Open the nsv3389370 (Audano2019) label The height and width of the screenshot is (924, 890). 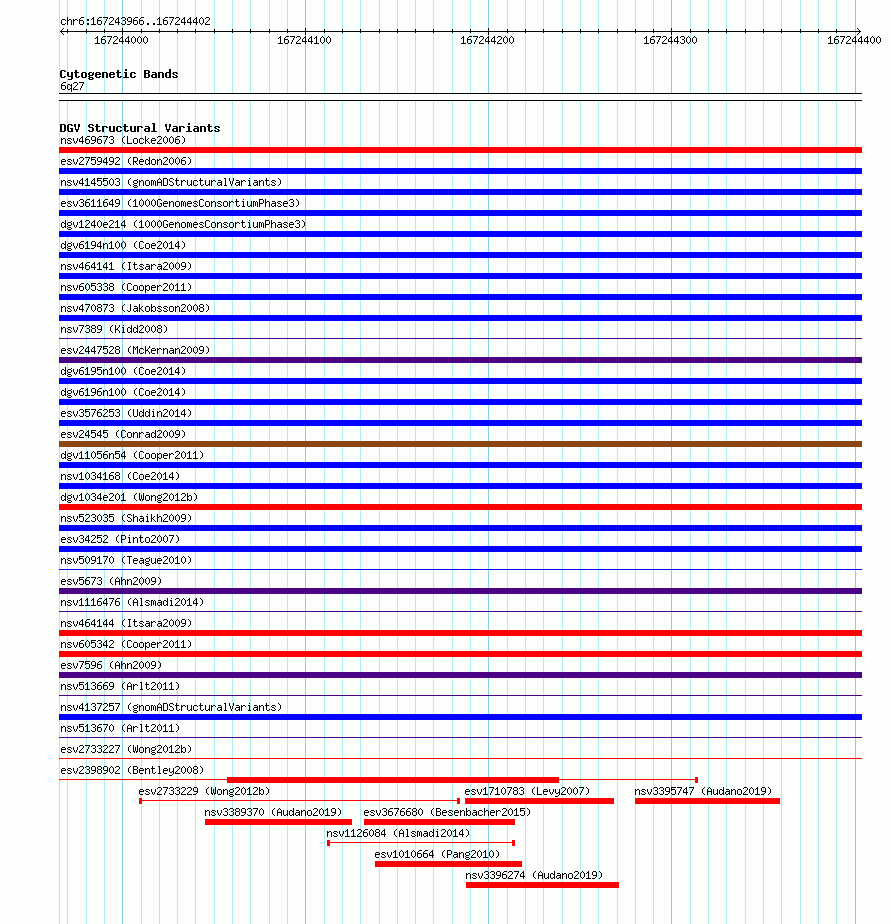[273, 813]
